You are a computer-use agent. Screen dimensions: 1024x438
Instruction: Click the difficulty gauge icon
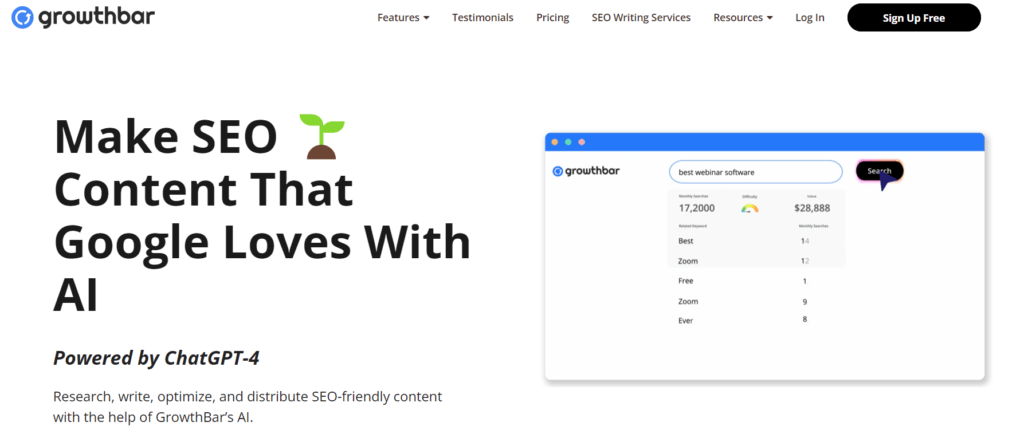(x=750, y=209)
